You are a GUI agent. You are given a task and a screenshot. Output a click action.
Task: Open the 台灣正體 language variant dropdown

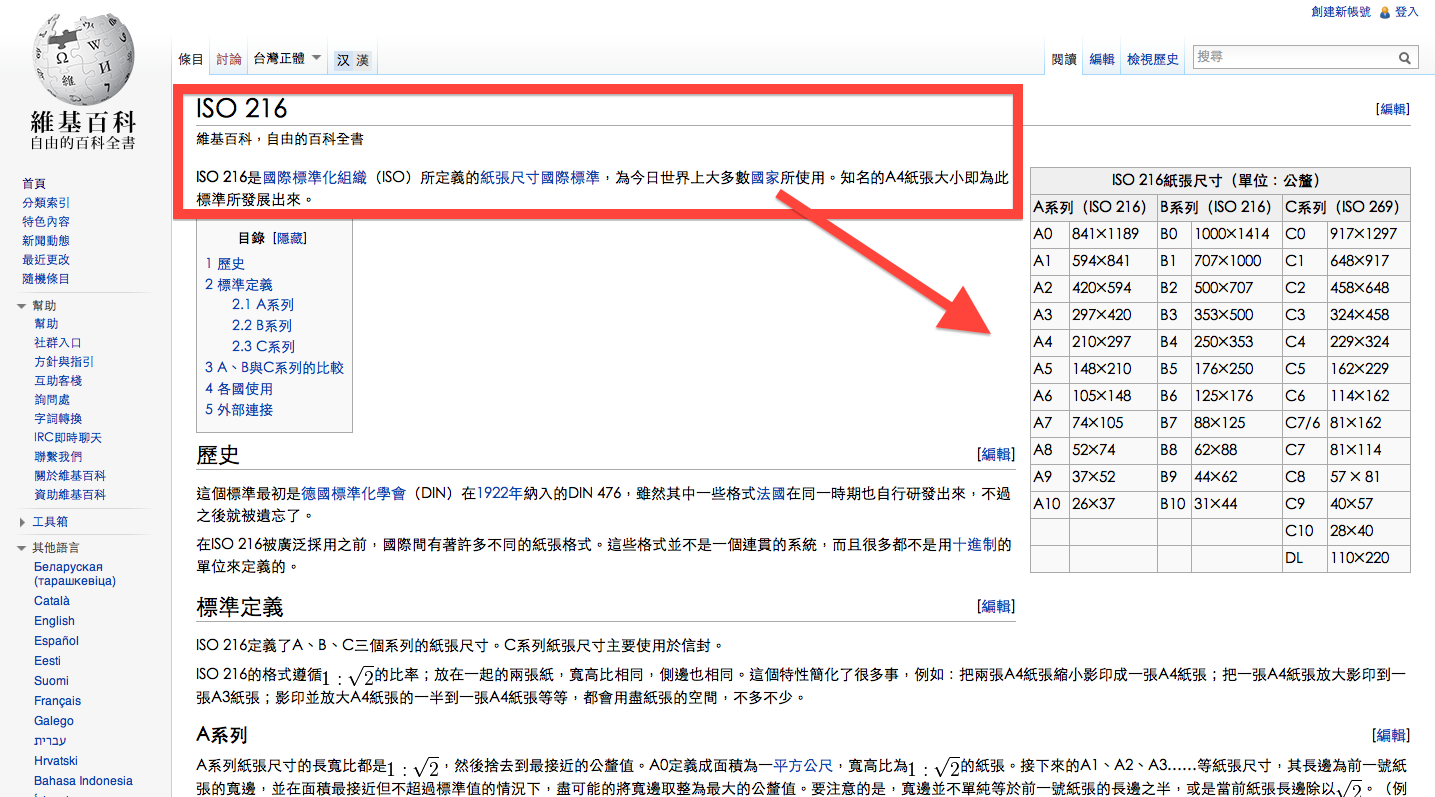pos(288,58)
